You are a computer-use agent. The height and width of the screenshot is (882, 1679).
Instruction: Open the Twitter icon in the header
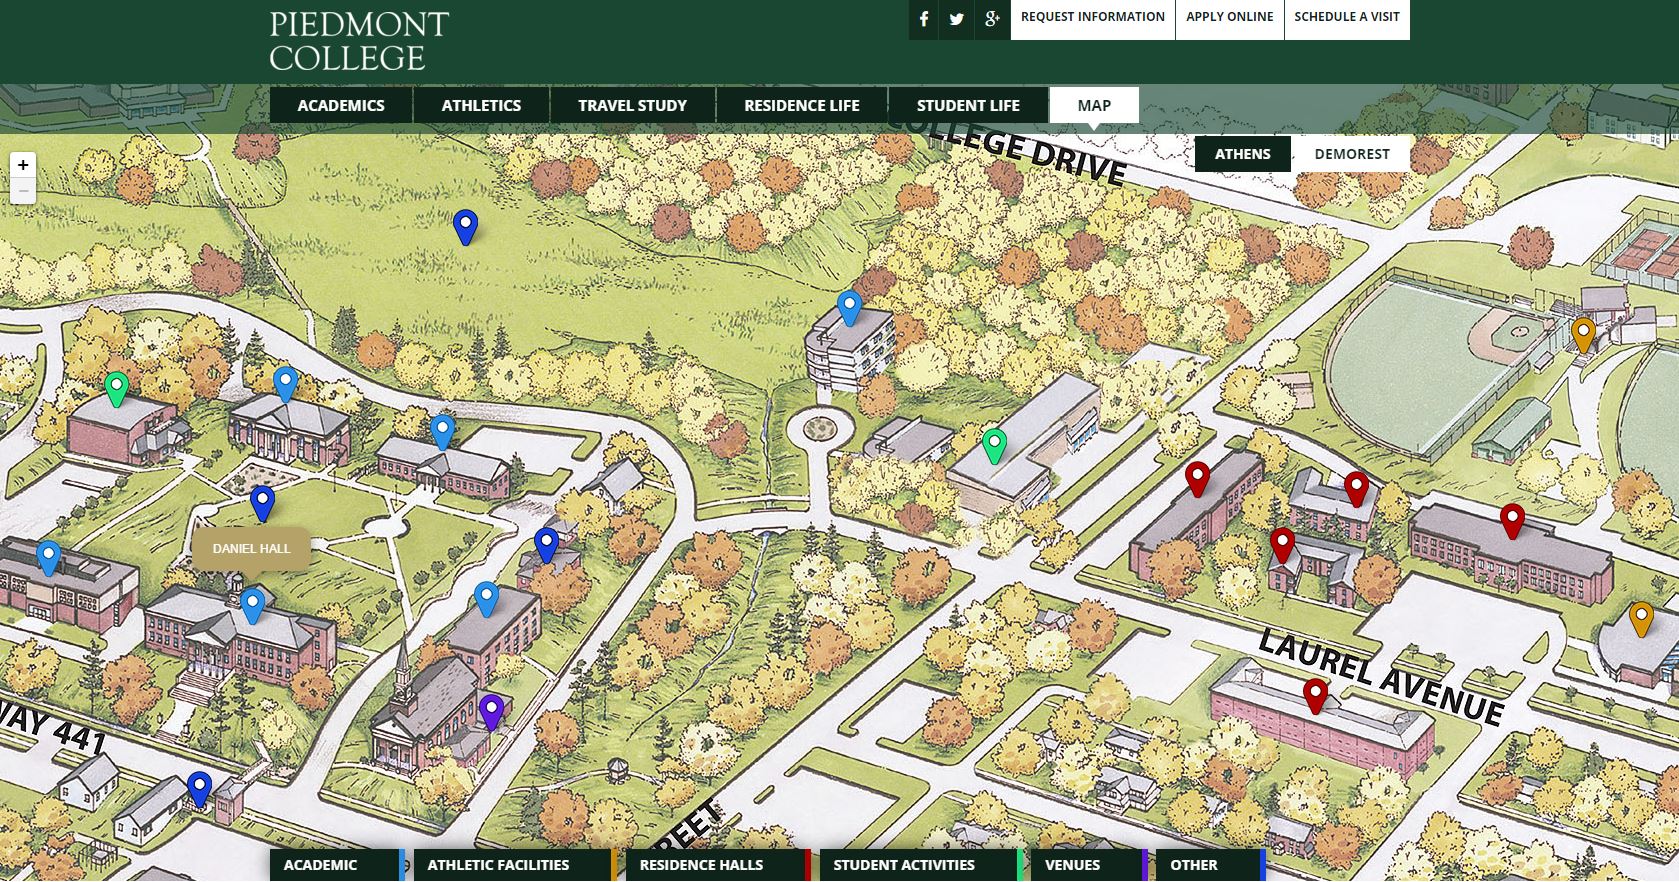(957, 19)
